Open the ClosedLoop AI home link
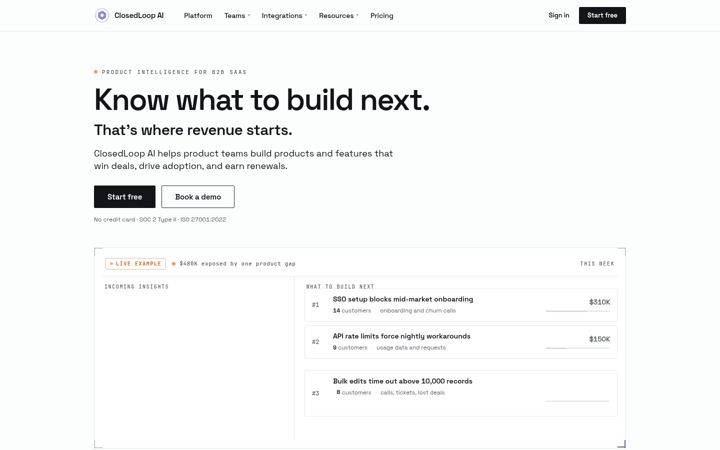 tap(129, 15)
